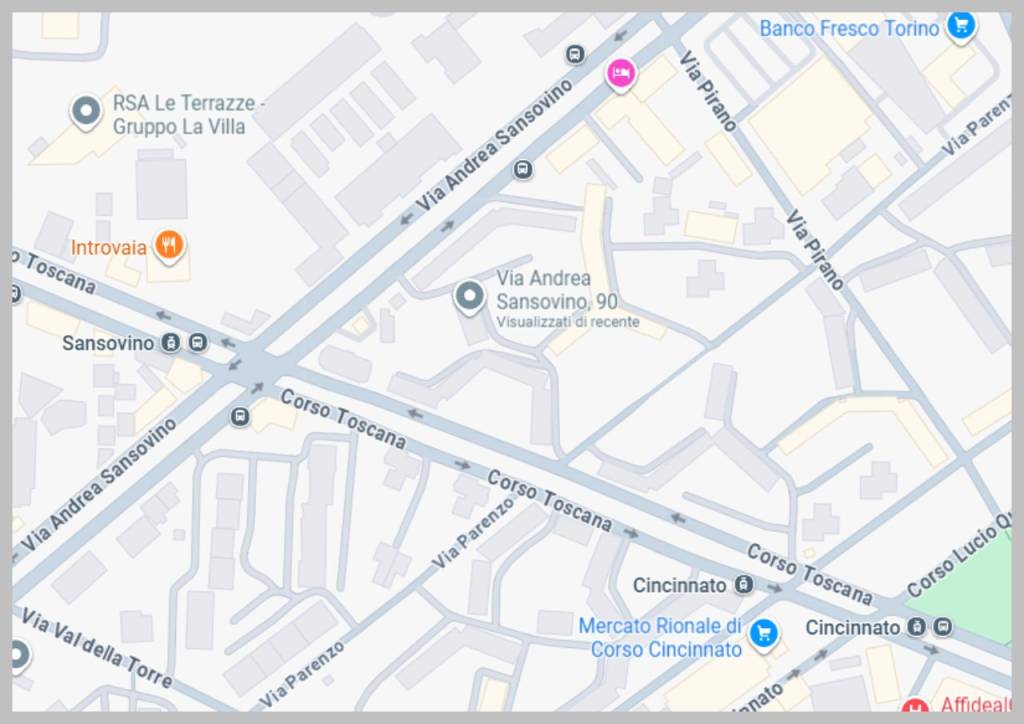Select tram stop icon beside Sansovino label
The height and width of the screenshot is (724, 1024).
(x=170, y=342)
